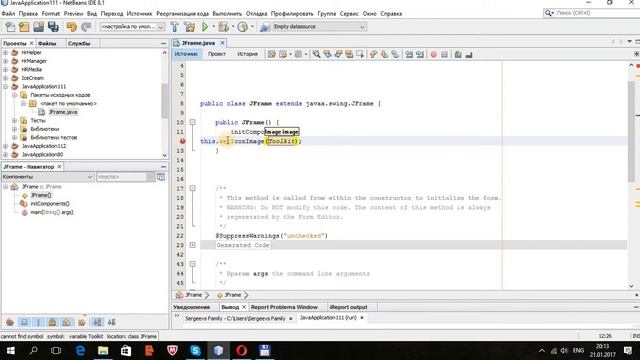Open Skype from the Windows taskbar
The image size is (640, 360).
tap(196, 351)
